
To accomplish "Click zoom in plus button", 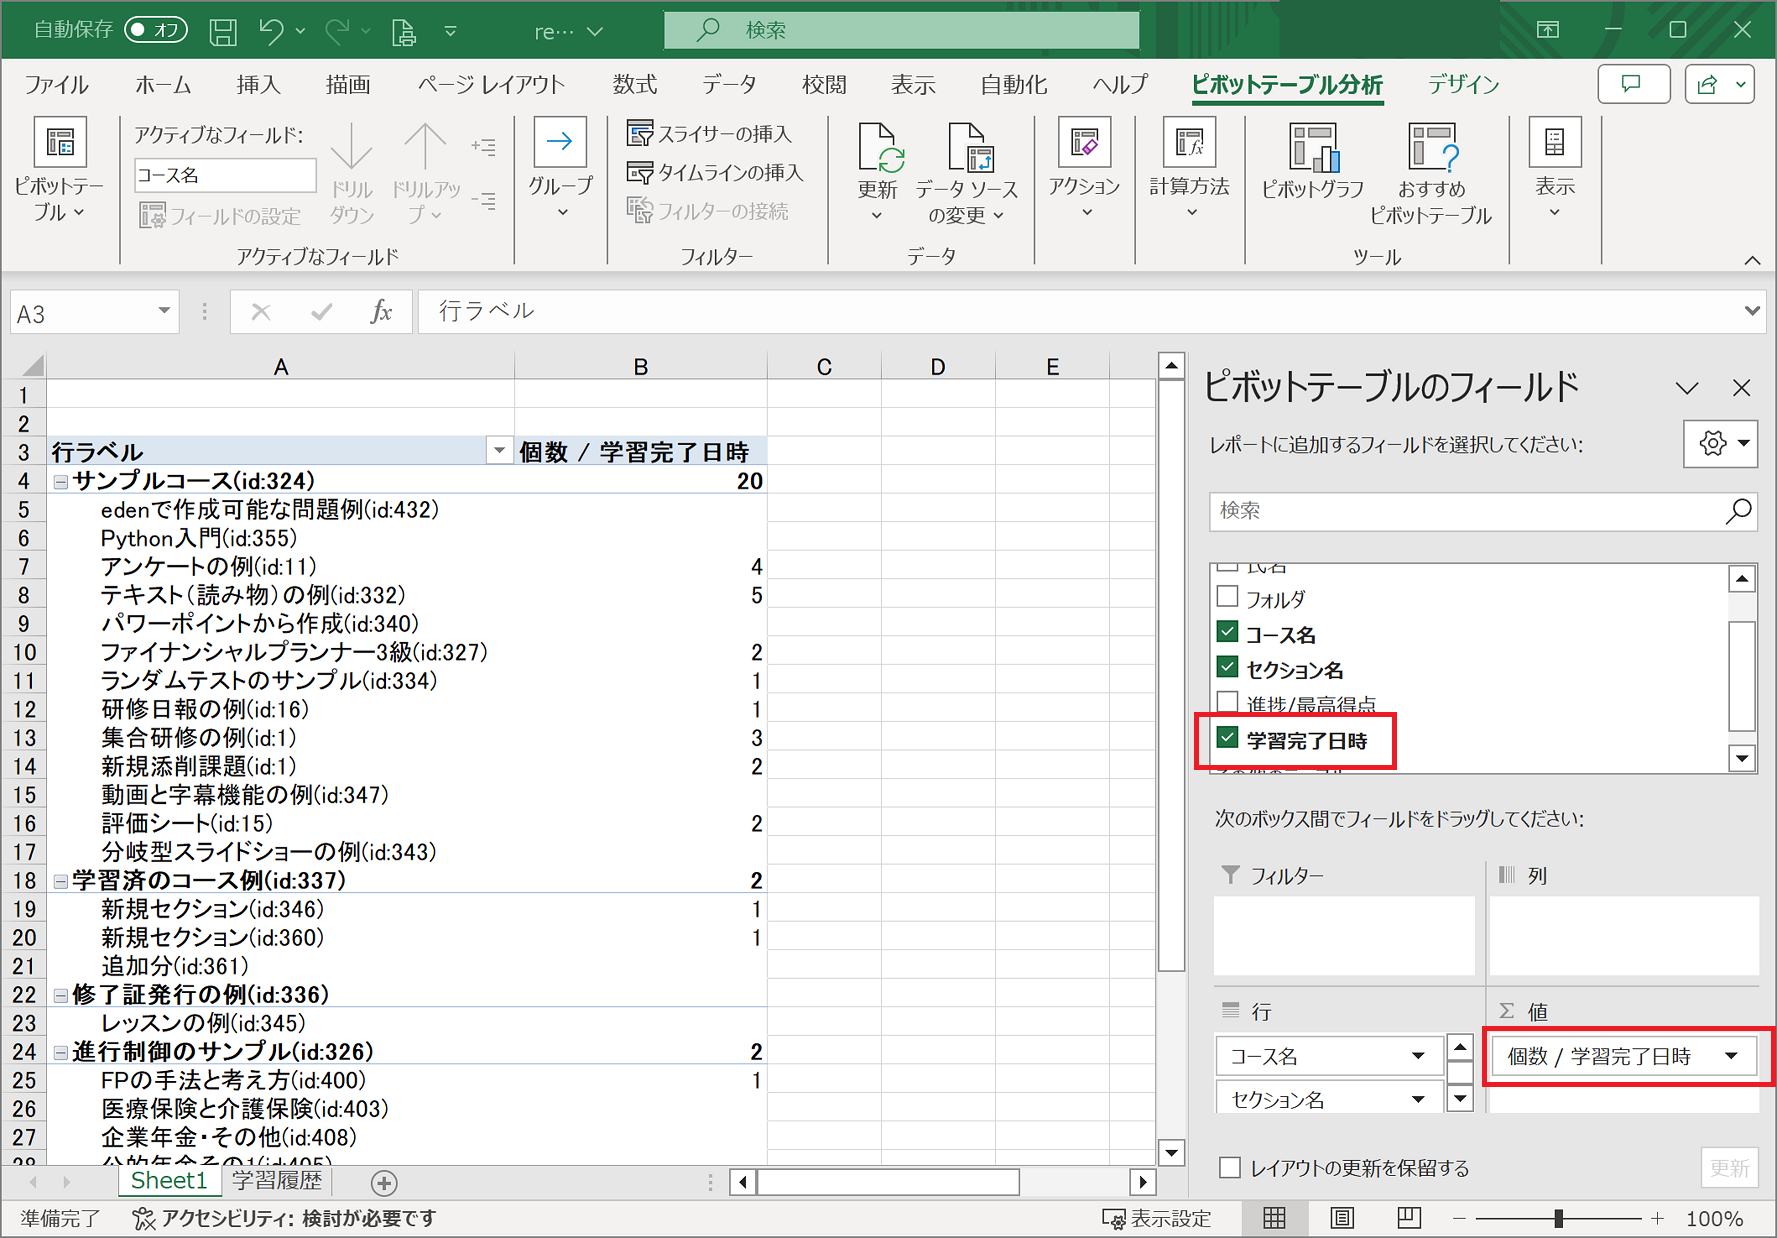I will pos(1657,1218).
